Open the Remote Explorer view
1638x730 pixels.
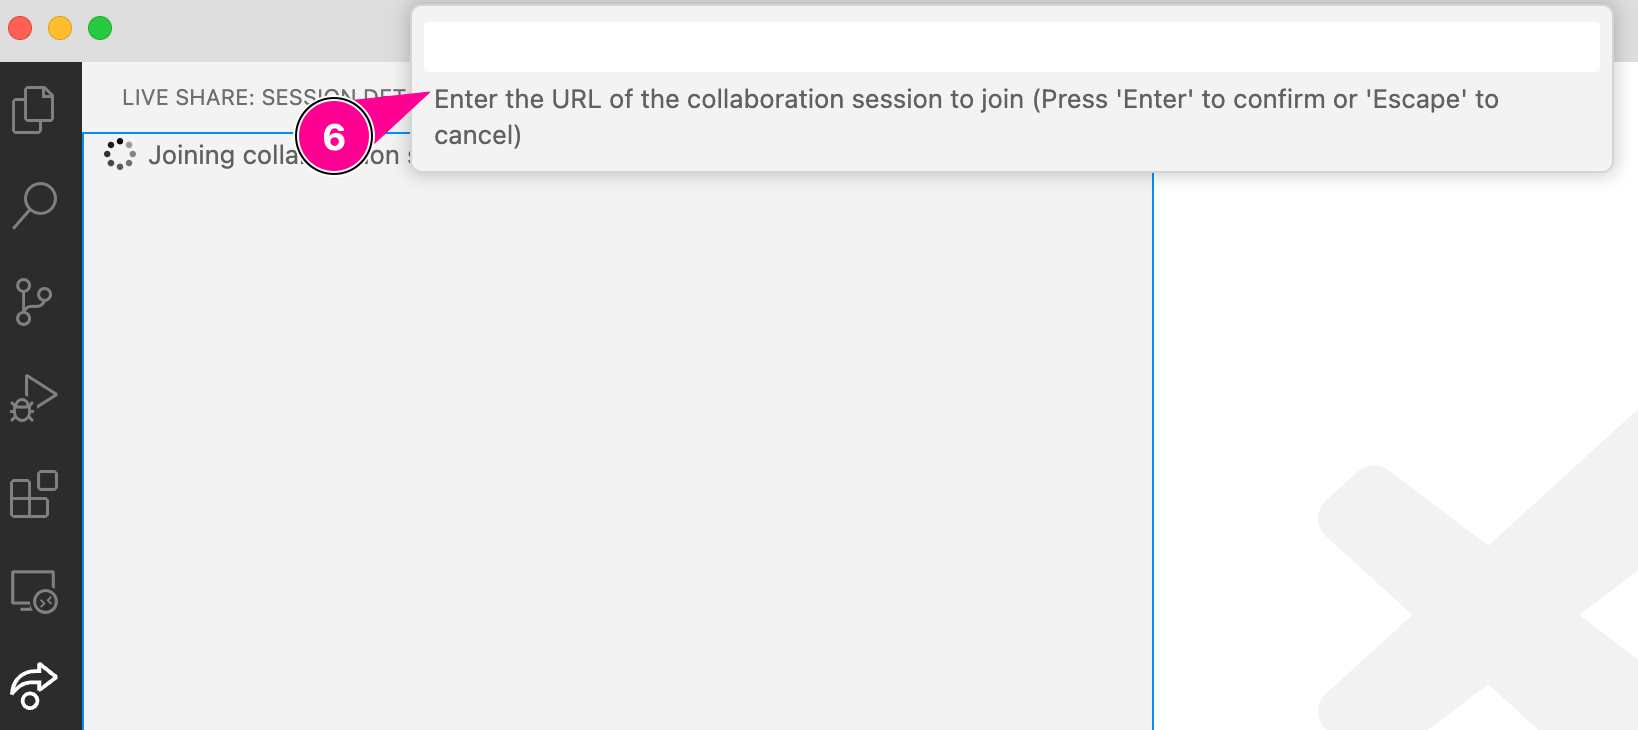pos(33,591)
